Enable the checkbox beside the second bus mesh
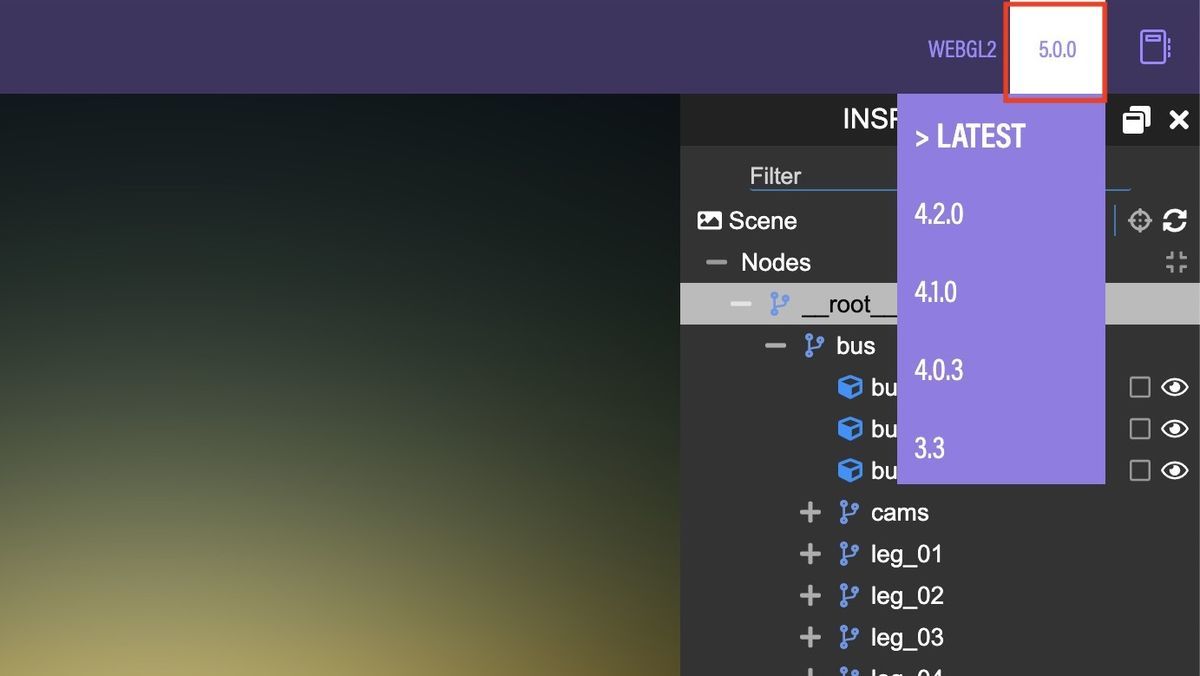The height and width of the screenshot is (676, 1200). [x=1139, y=427]
